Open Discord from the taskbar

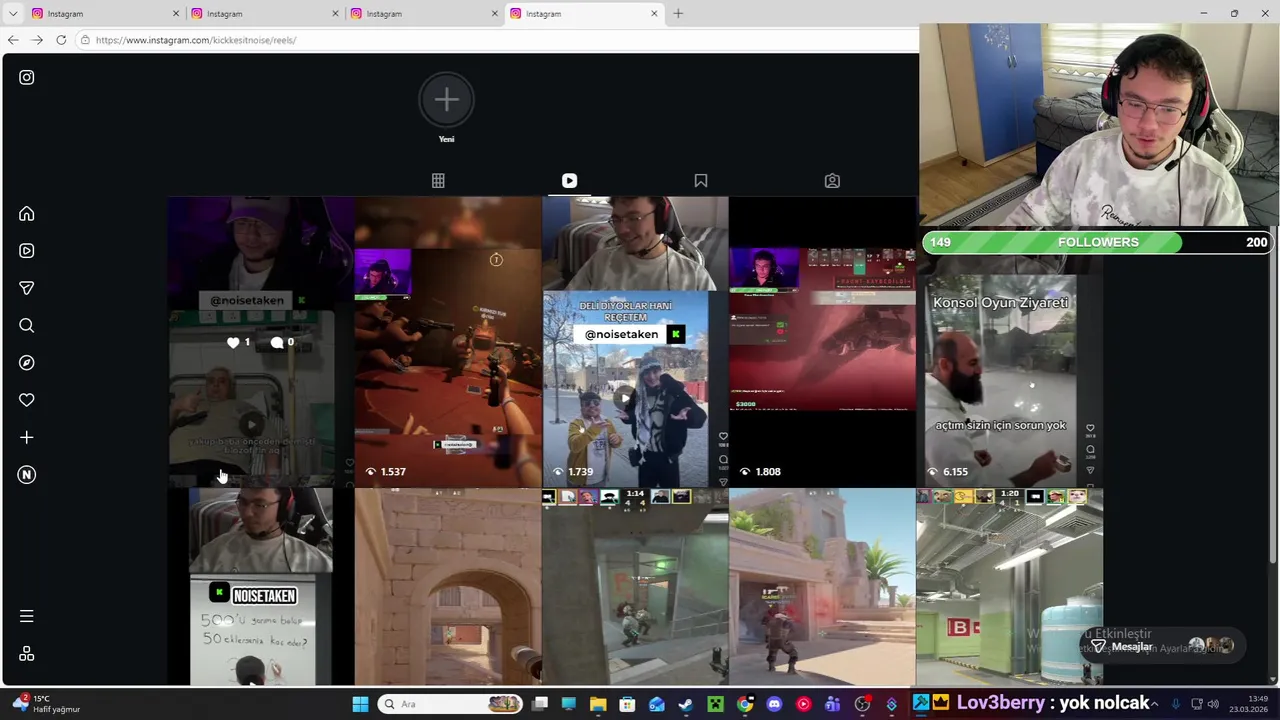774,704
